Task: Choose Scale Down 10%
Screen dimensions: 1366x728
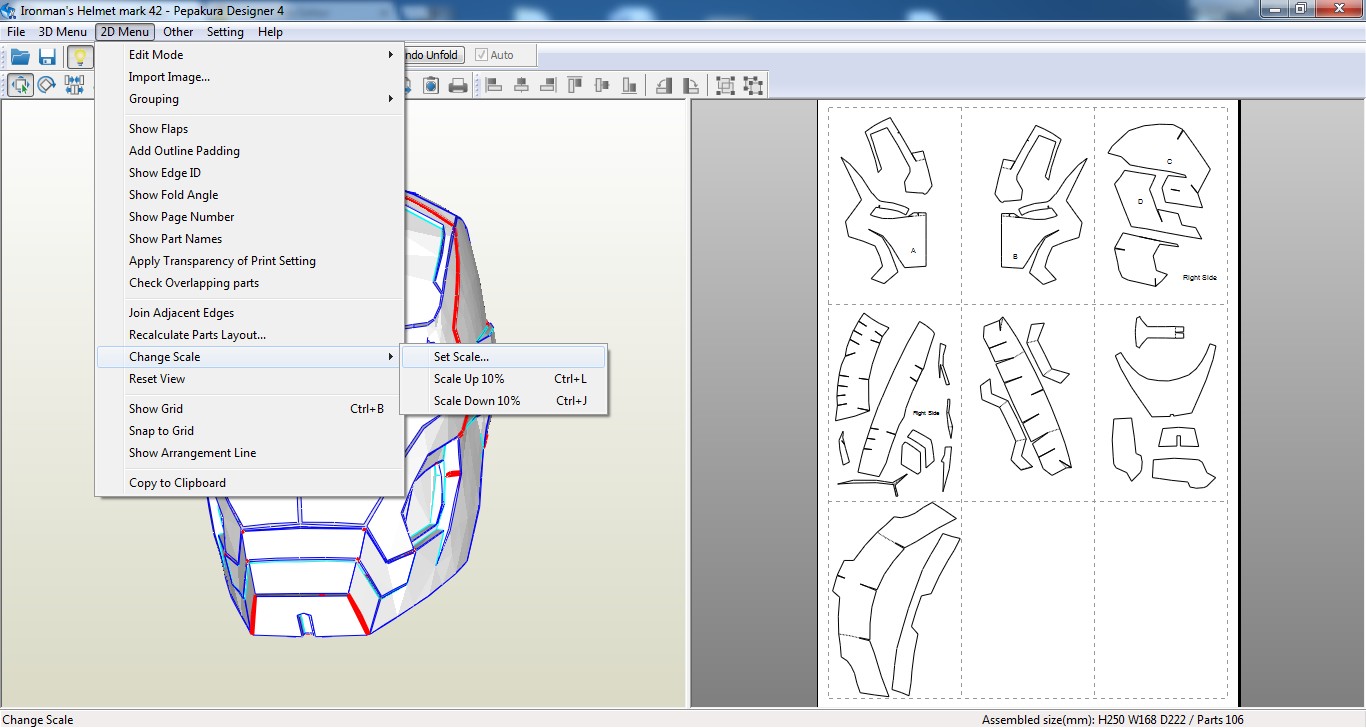Action: (x=503, y=401)
